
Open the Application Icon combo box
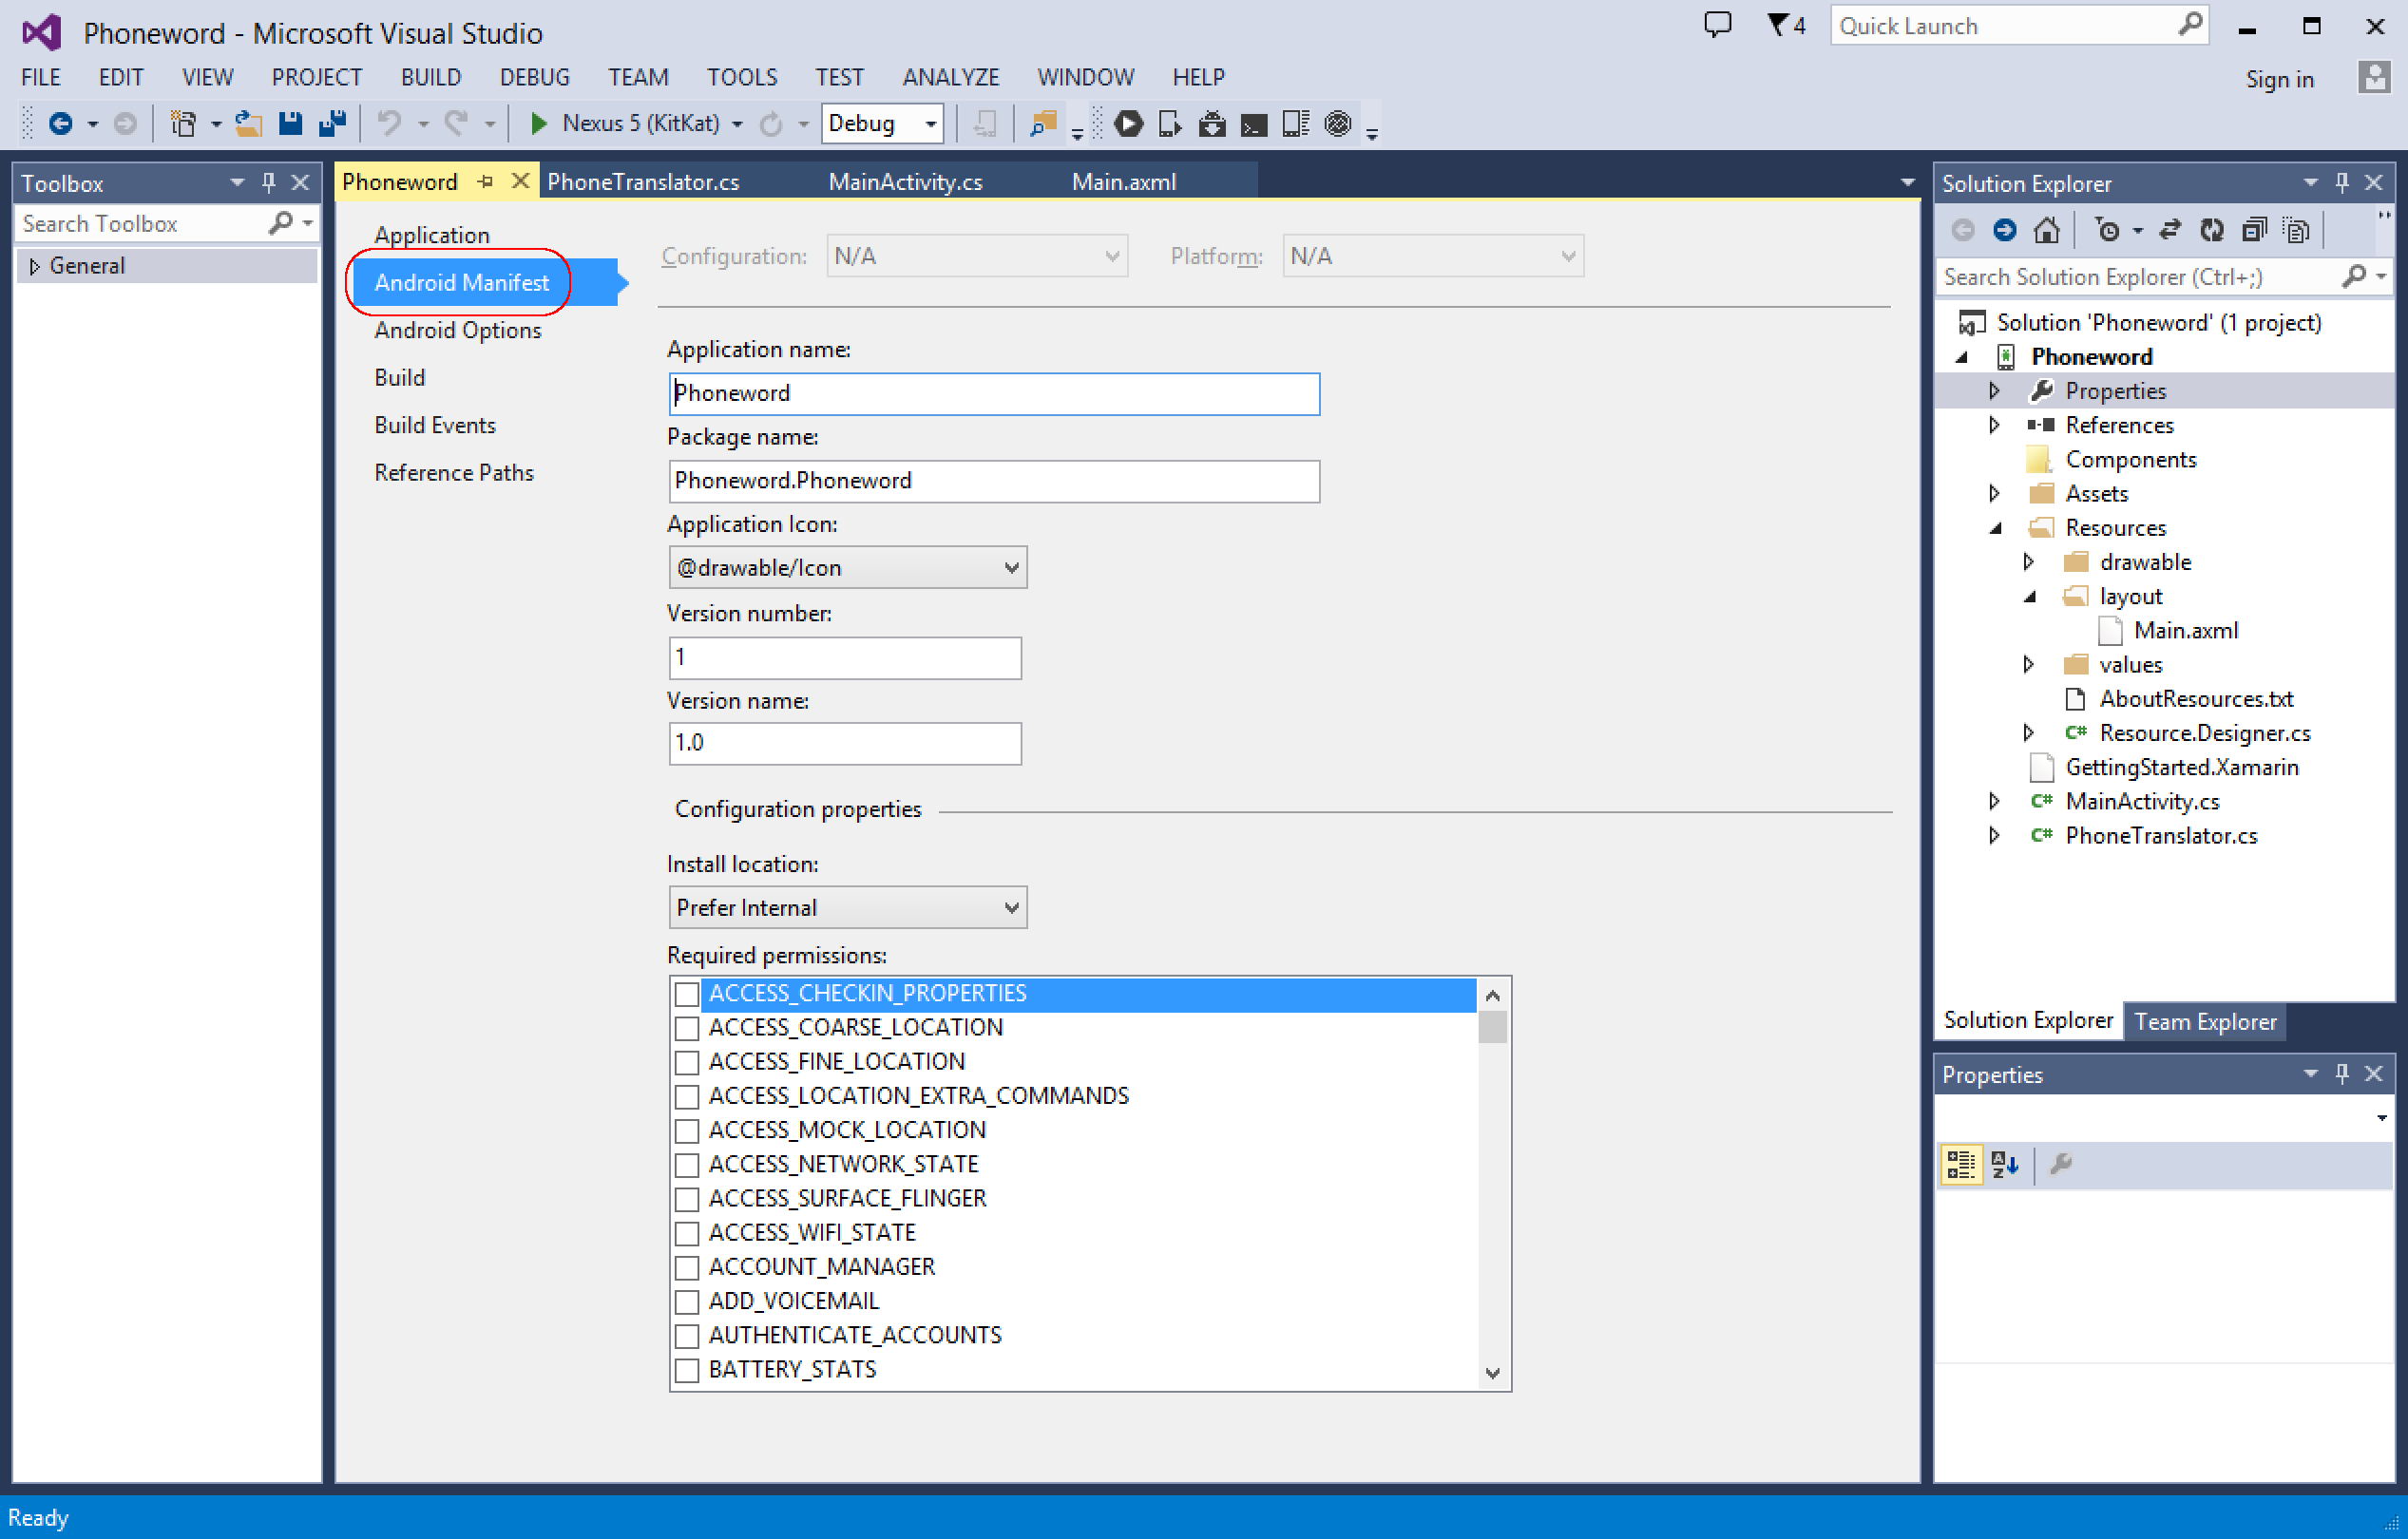846,567
